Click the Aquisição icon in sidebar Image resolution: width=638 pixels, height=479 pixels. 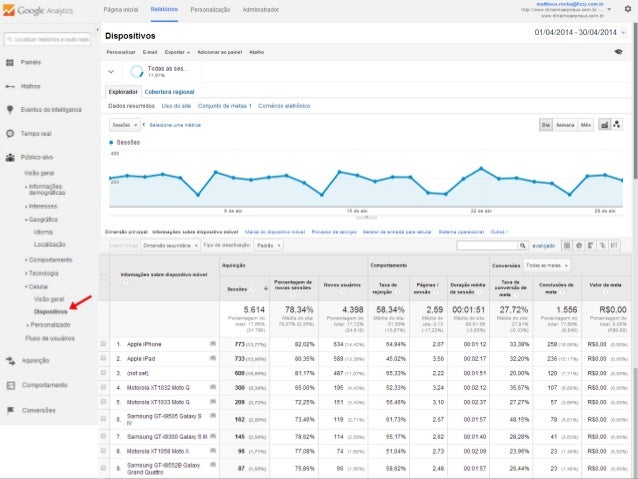(x=9, y=360)
